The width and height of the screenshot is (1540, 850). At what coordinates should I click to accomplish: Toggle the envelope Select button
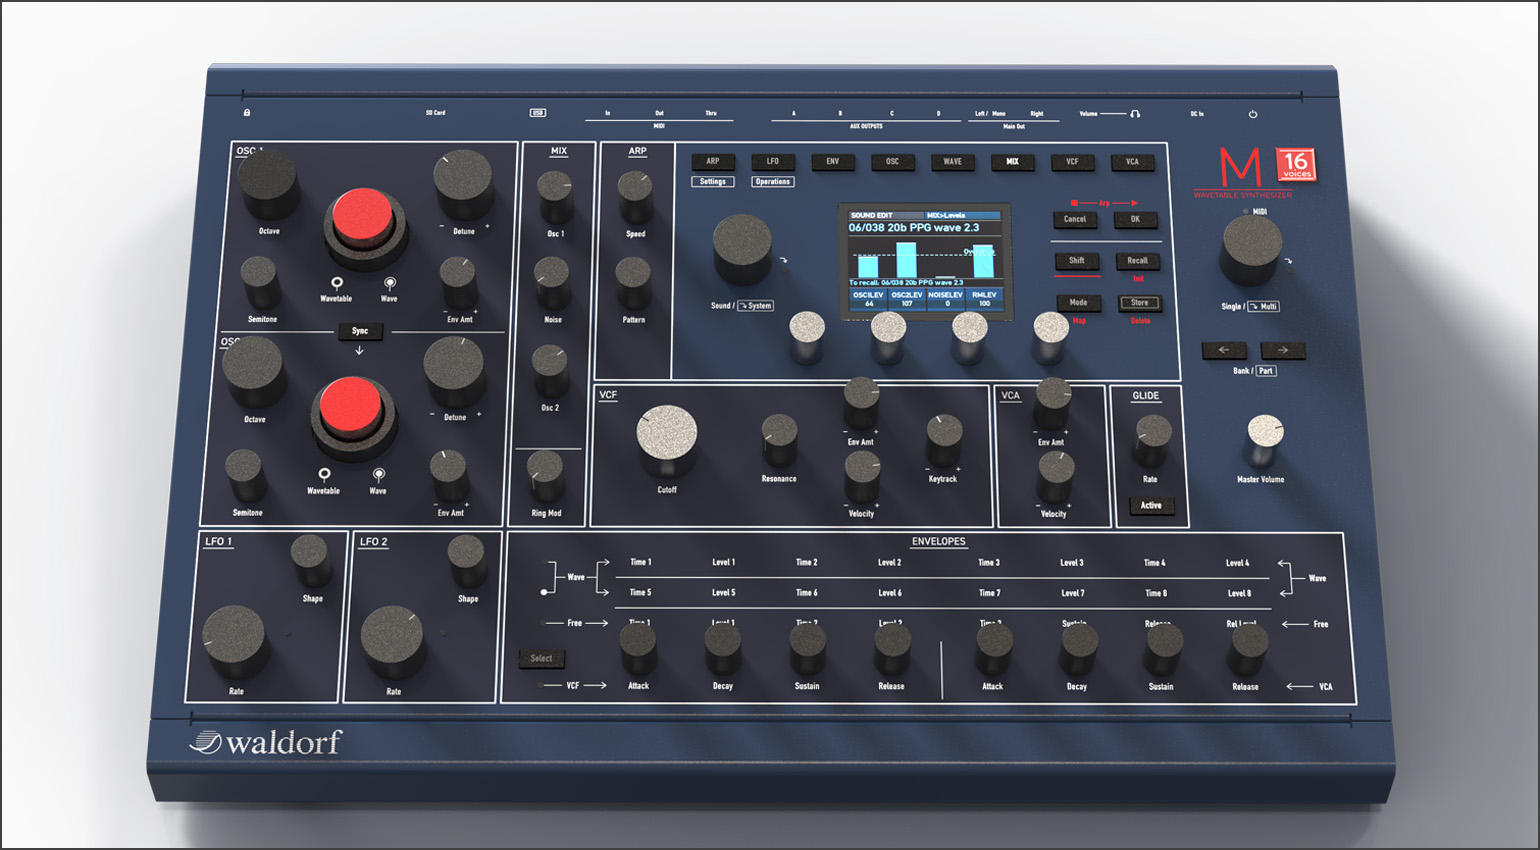541,658
